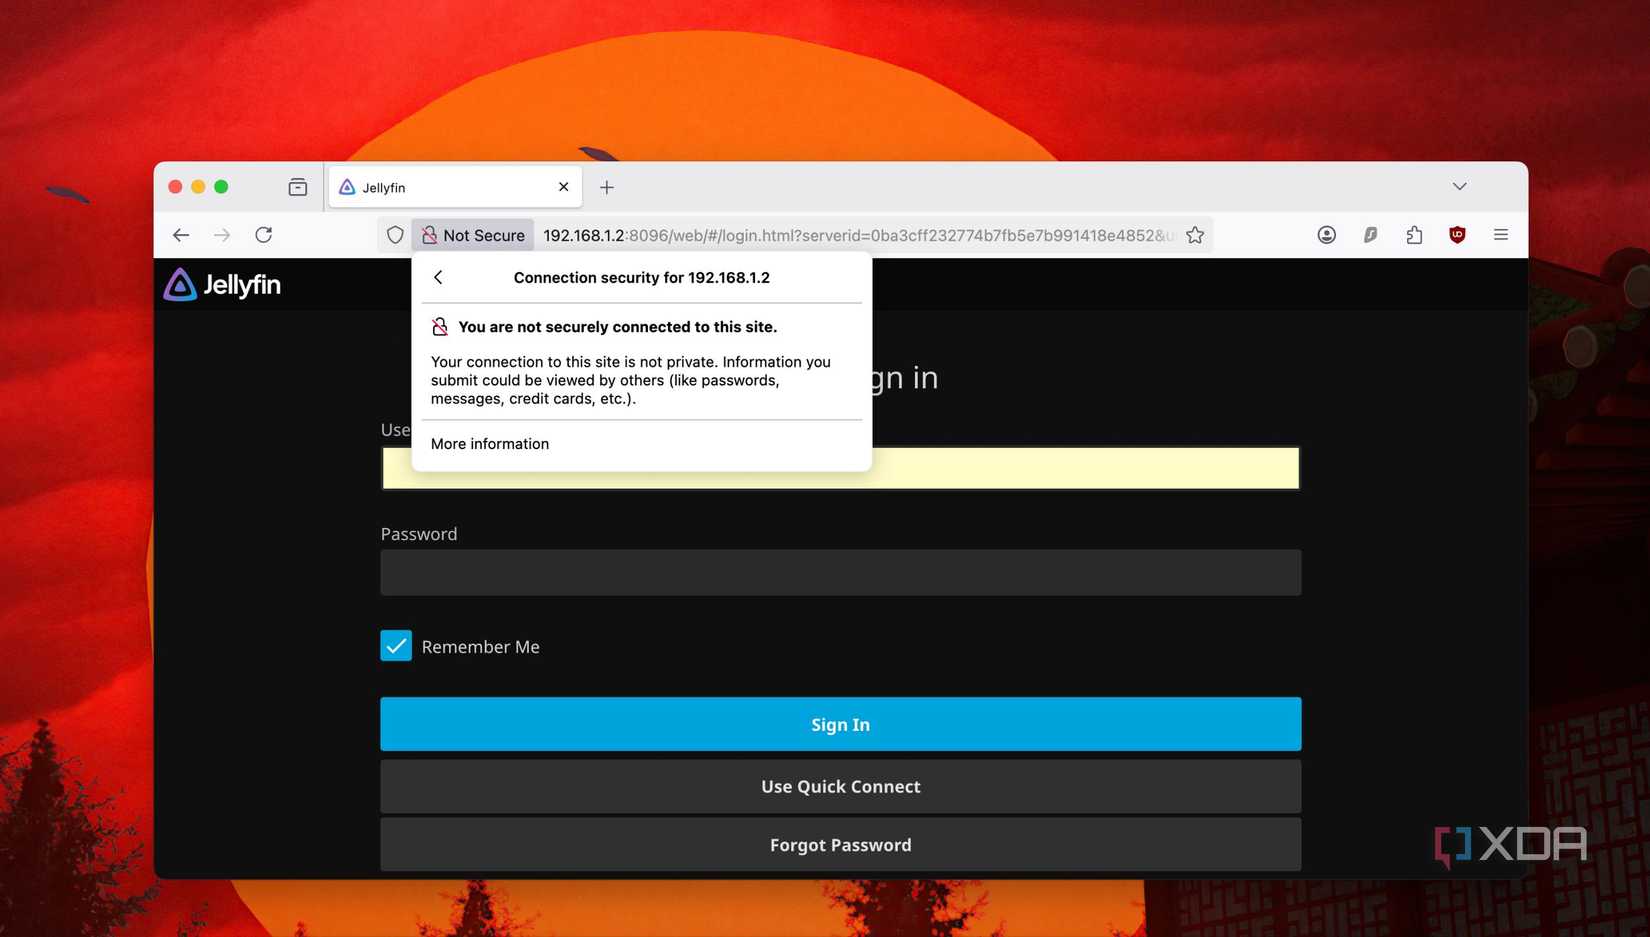Collapse the connection security panel with back chevron

coord(438,277)
